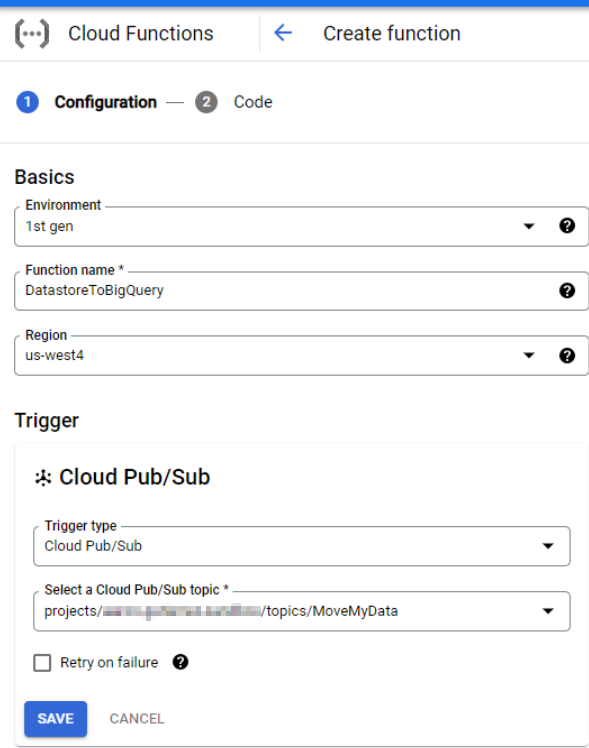Viewport: 589px width, 748px height.
Task: Click the Retry on failure label
Action: 109,663
